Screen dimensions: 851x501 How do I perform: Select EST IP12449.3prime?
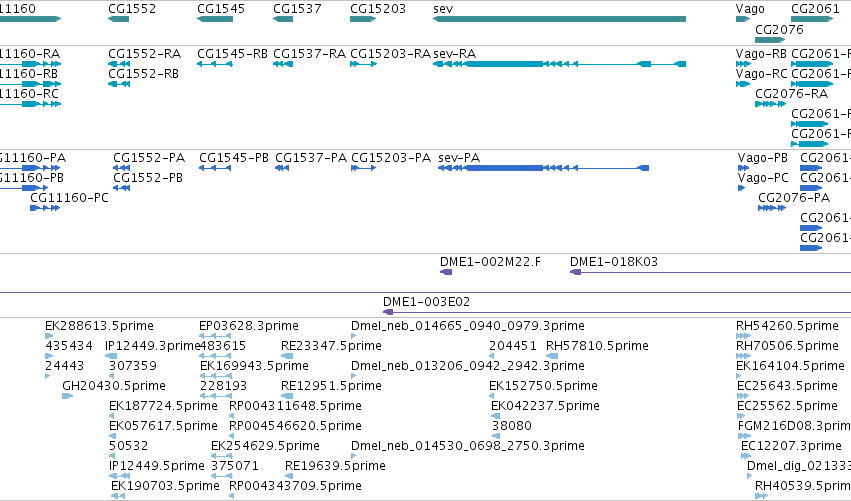[111, 356]
